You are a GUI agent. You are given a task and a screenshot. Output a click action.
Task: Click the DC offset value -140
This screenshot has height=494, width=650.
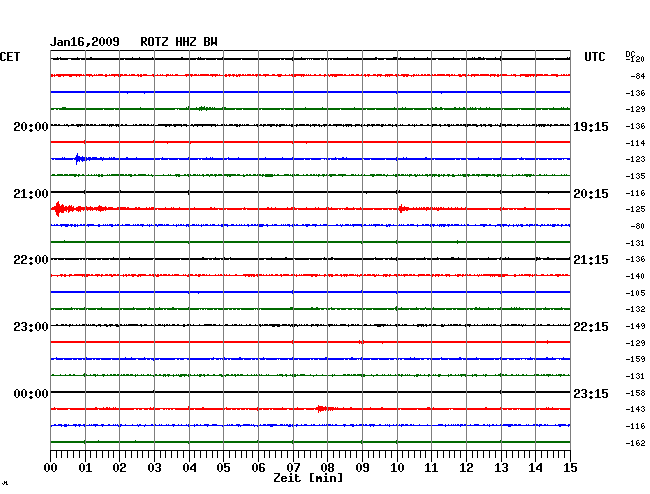pos(635,276)
